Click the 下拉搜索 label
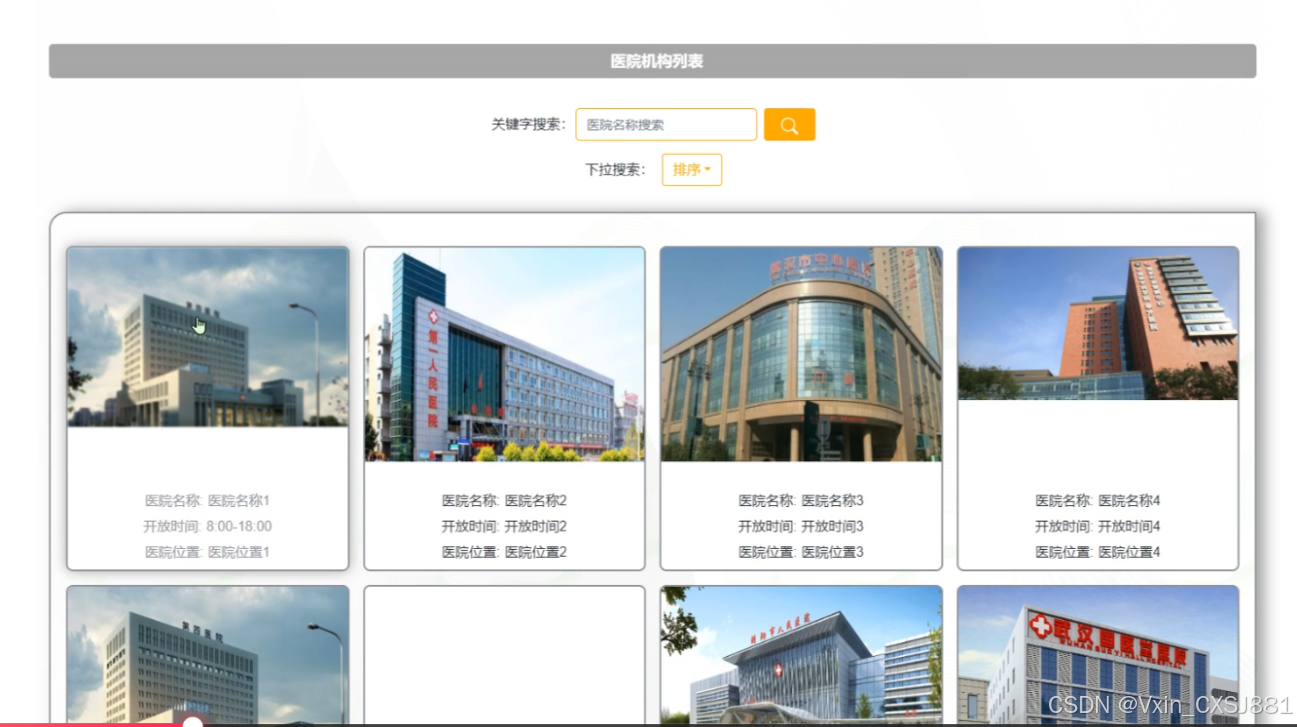 point(616,170)
